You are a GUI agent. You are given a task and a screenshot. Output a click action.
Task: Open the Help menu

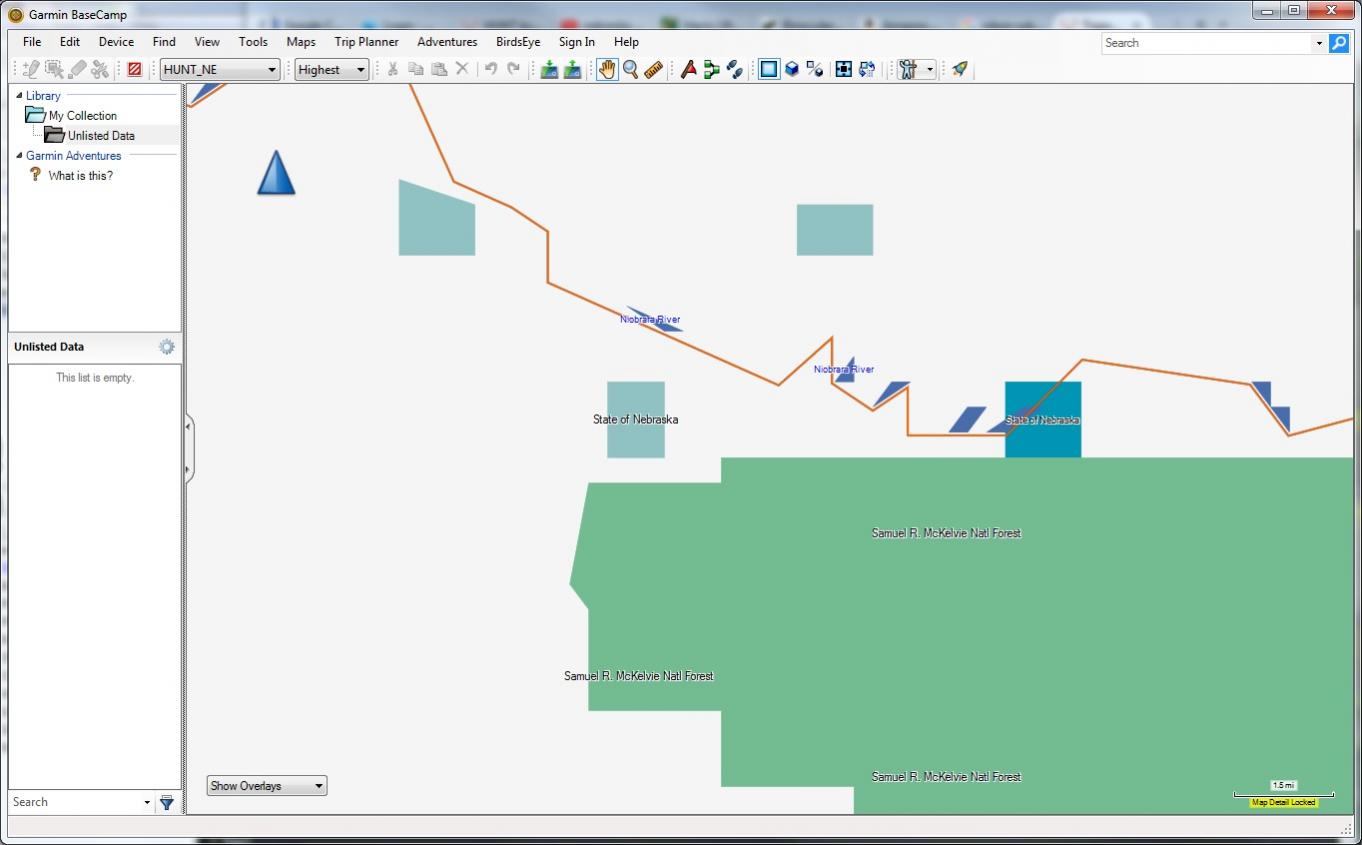626,42
